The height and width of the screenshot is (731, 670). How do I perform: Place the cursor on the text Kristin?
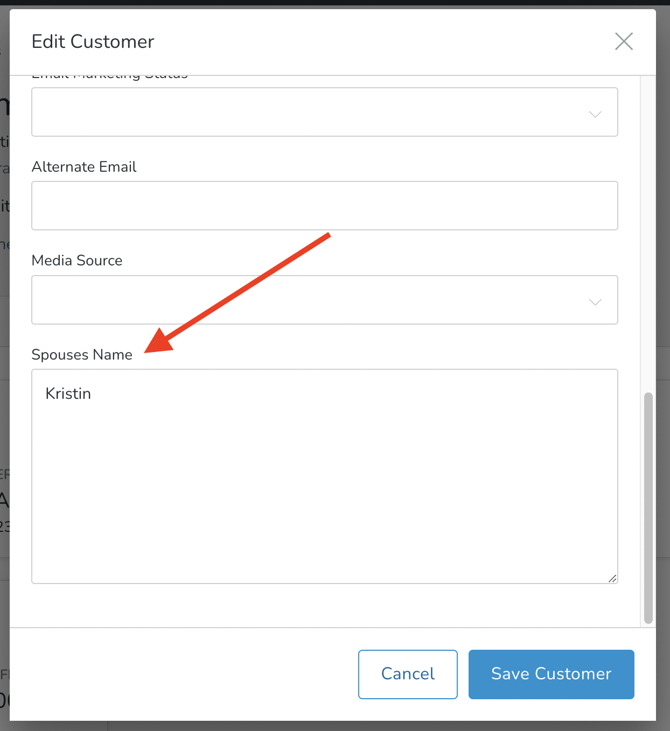pyautogui.click(x=68, y=394)
